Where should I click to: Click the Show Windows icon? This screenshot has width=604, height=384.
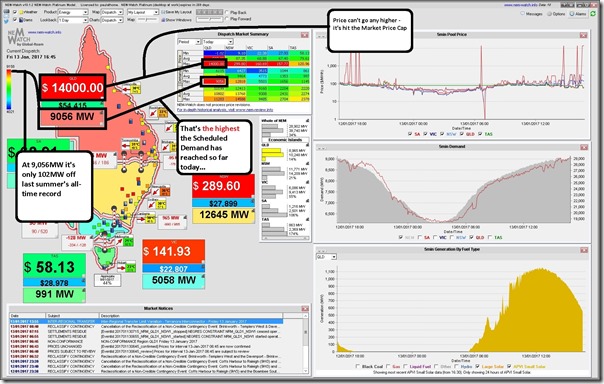click(x=163, y=19)
